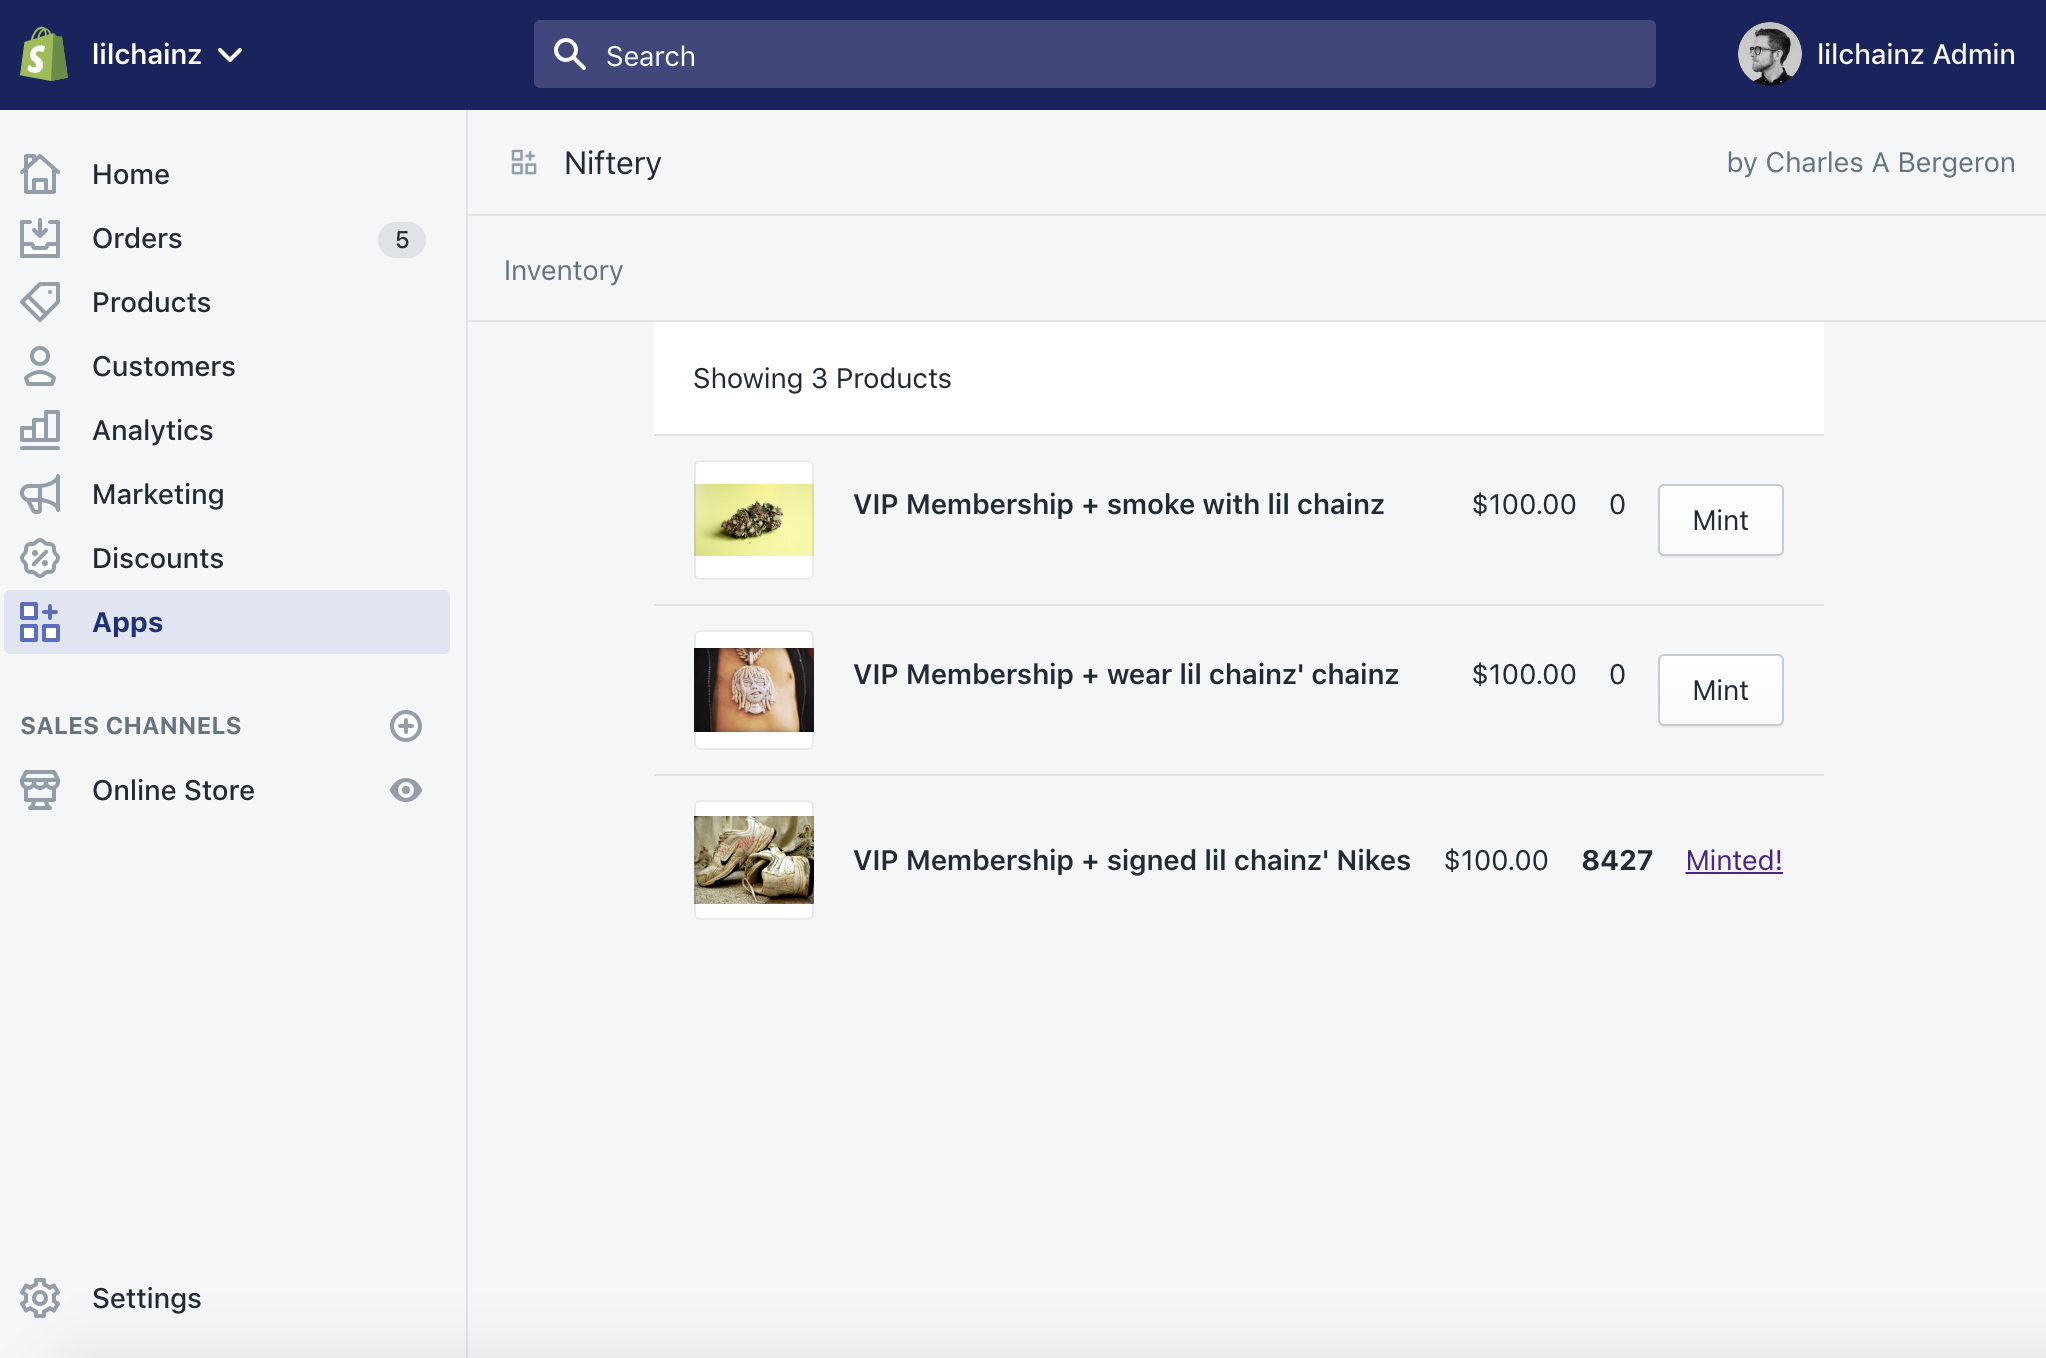Click the Marketing megaphone icon
This screenshot has height=1358, width=2046.
coord(40,494)
